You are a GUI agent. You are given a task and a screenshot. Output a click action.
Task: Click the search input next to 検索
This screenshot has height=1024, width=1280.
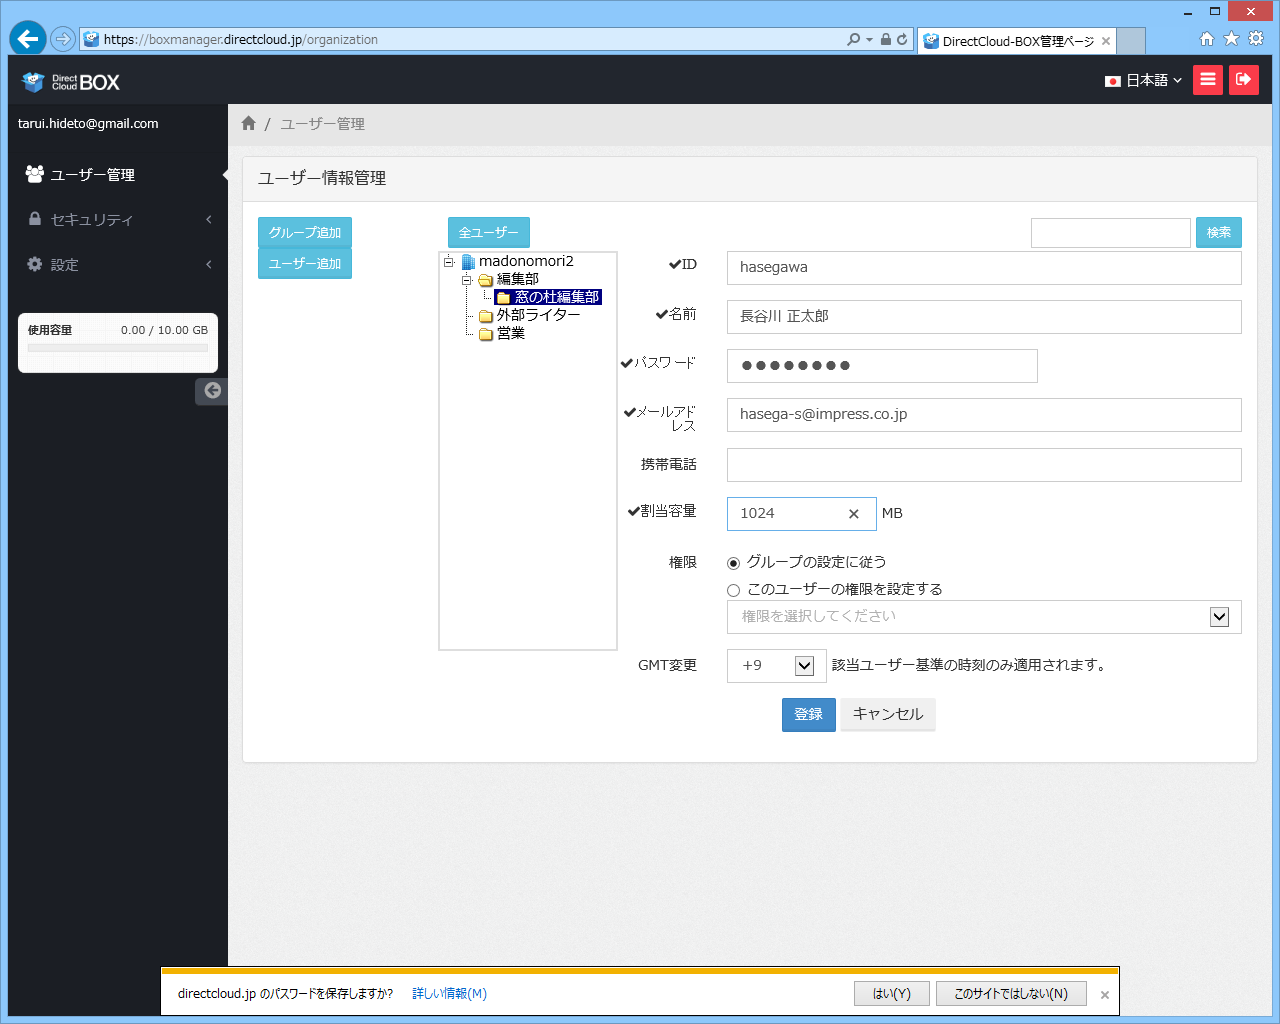coord(1110,232)
